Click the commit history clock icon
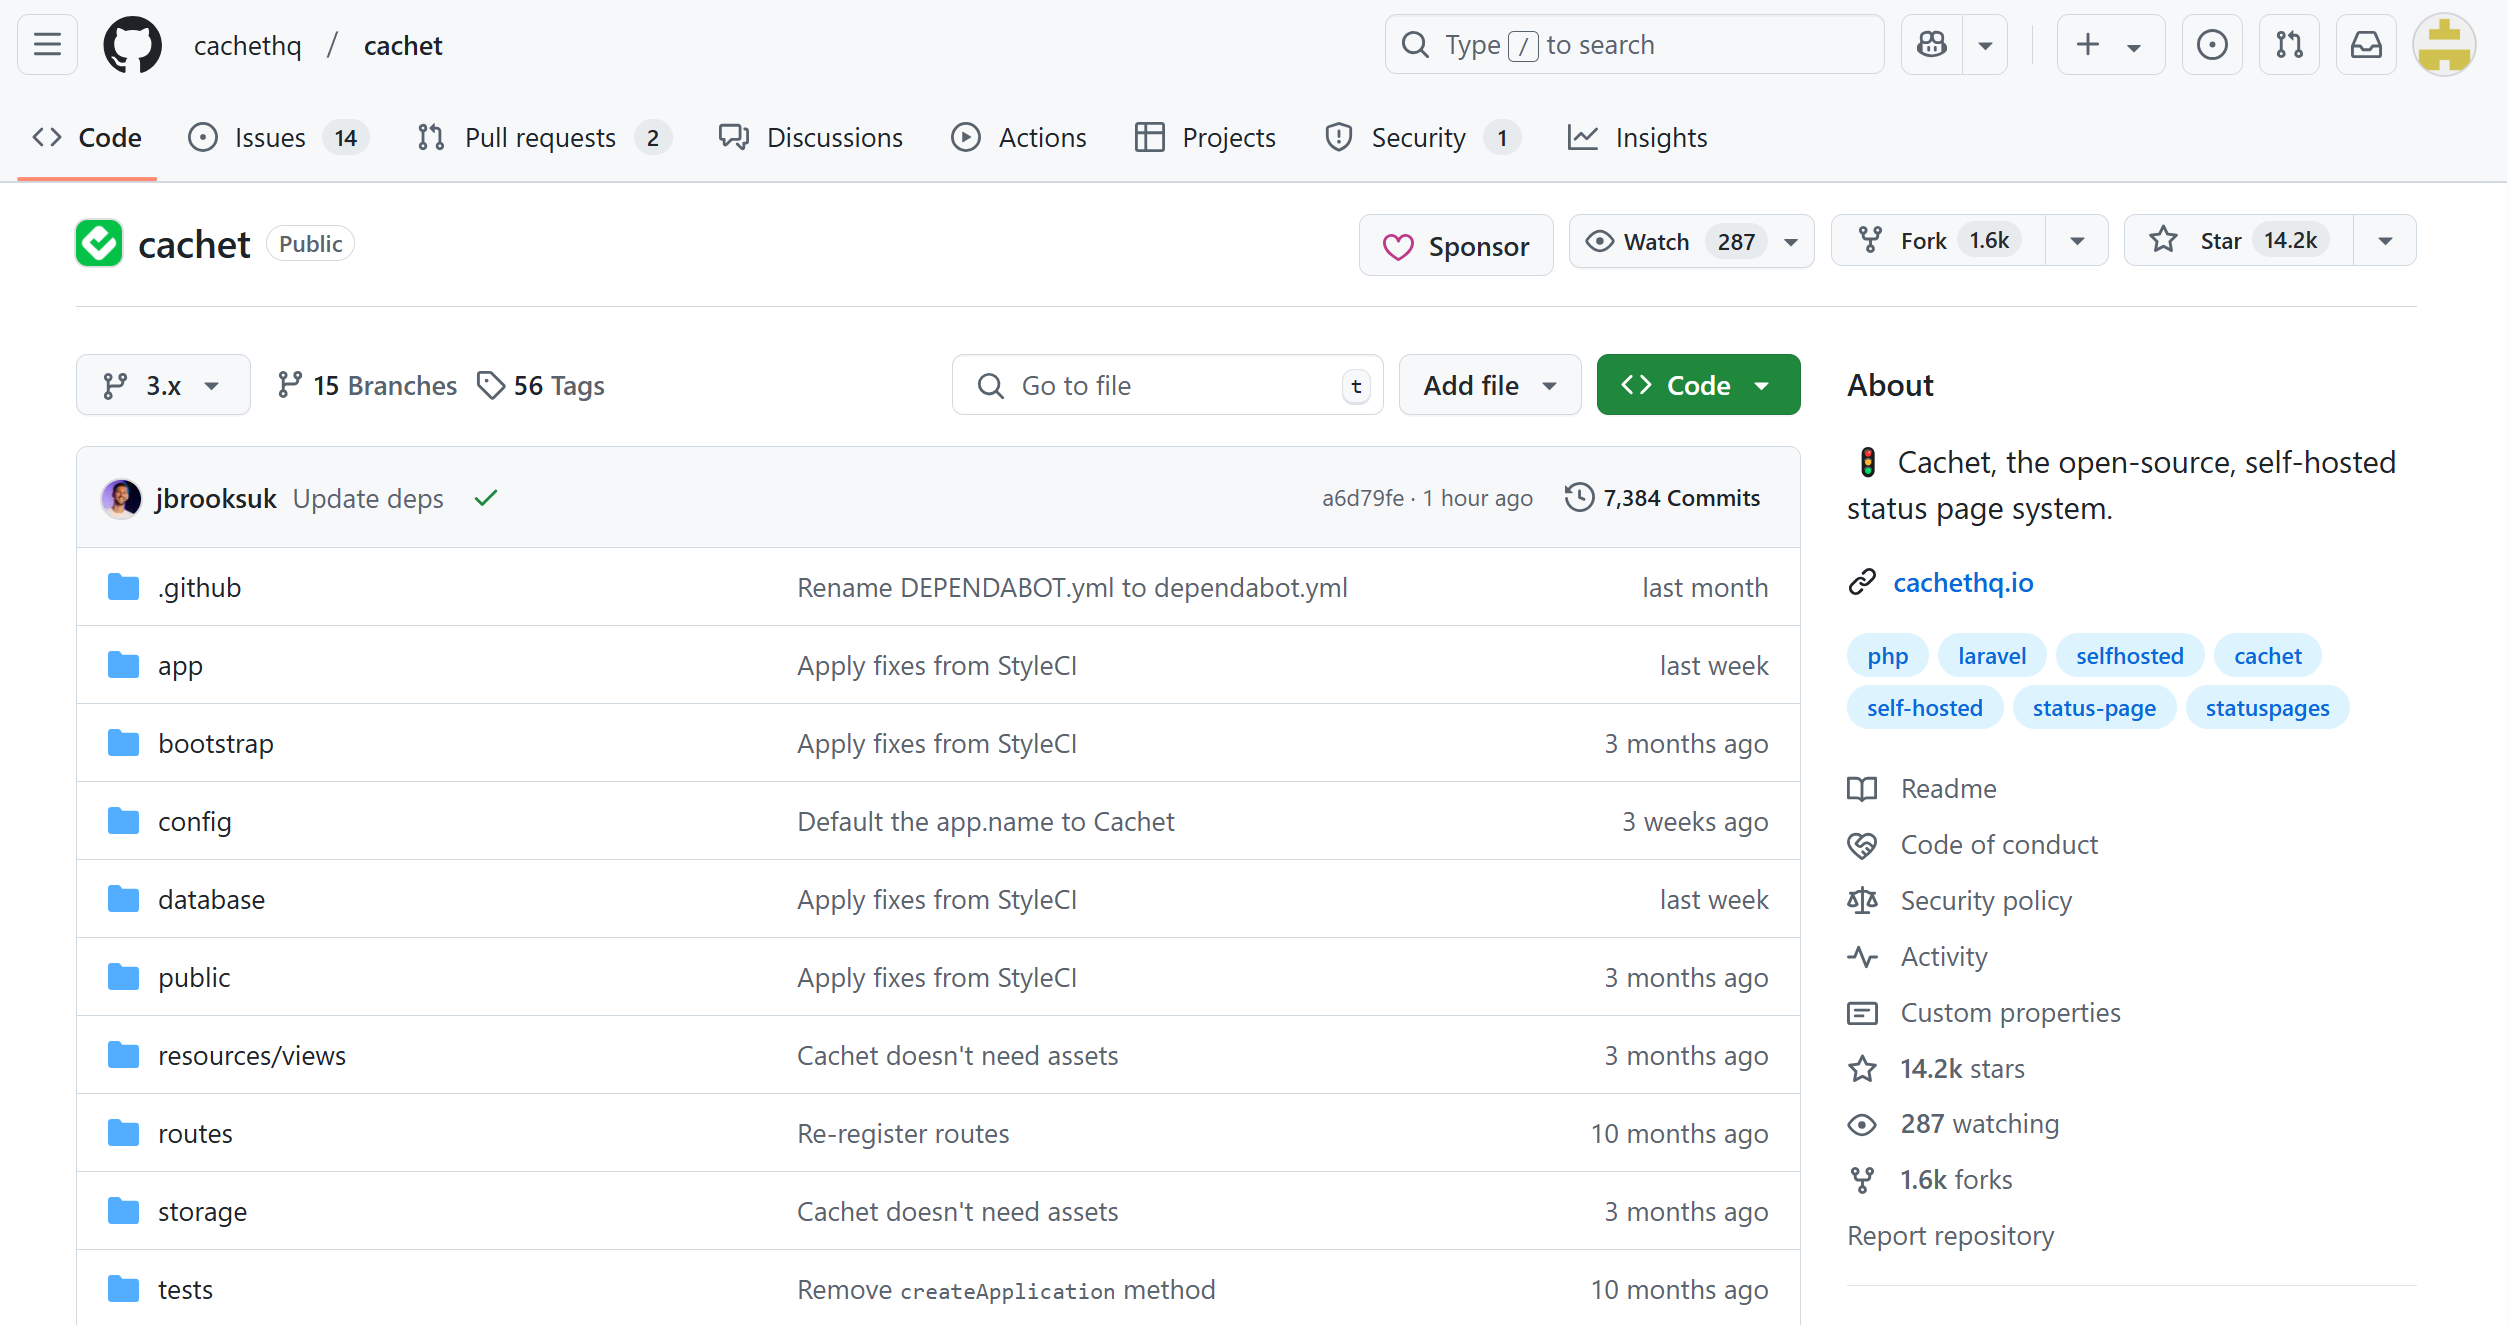Image resolution: width=2510 pixels, height=1329 pixels. pyautogui.click(x=1579, y=497)
